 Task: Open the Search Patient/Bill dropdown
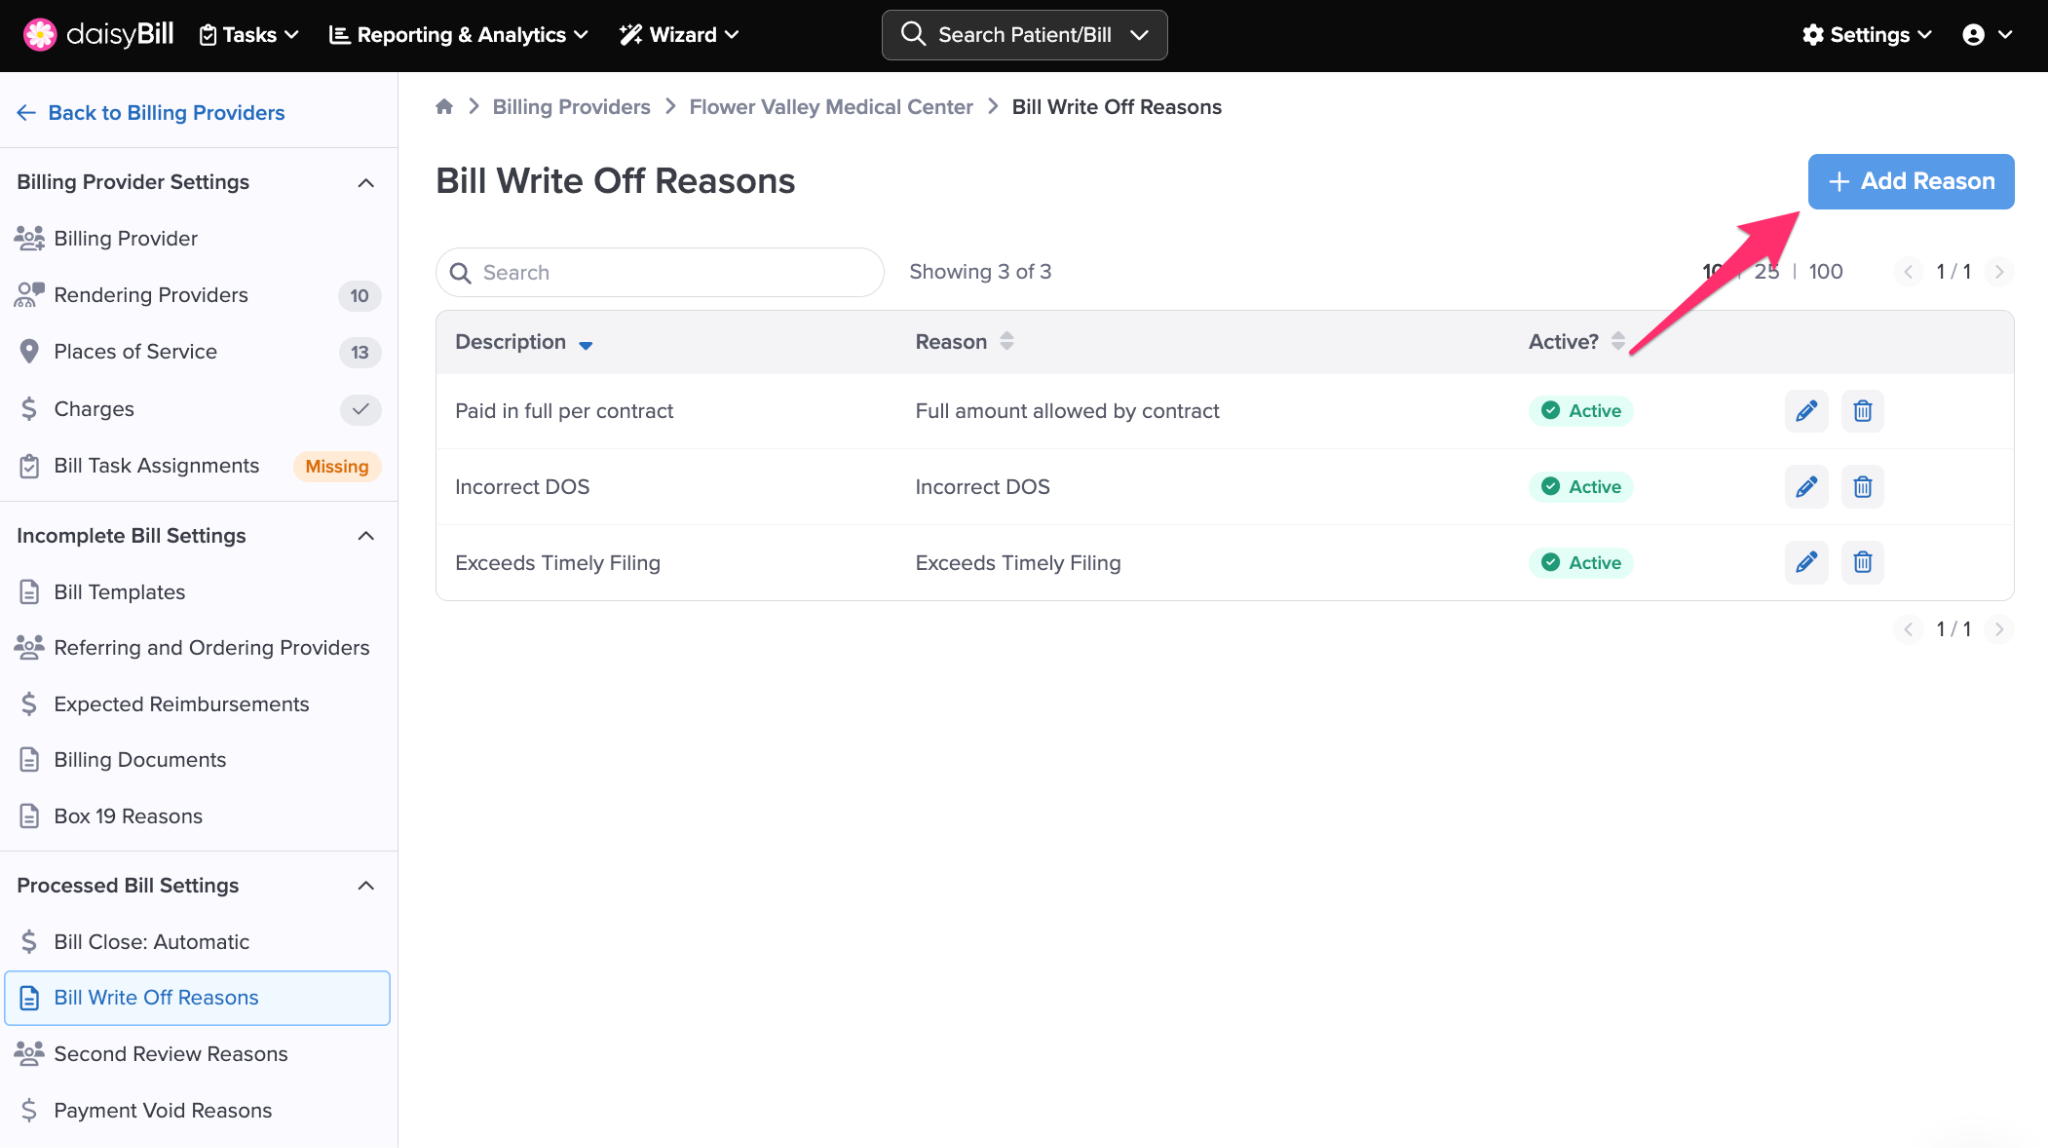1024,35
